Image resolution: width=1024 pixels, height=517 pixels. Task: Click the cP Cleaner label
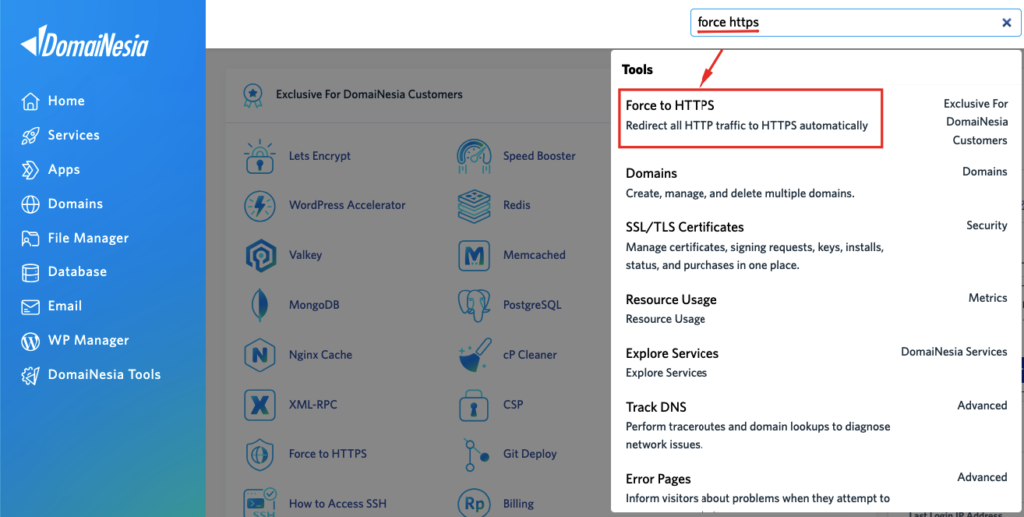point(530,355)
